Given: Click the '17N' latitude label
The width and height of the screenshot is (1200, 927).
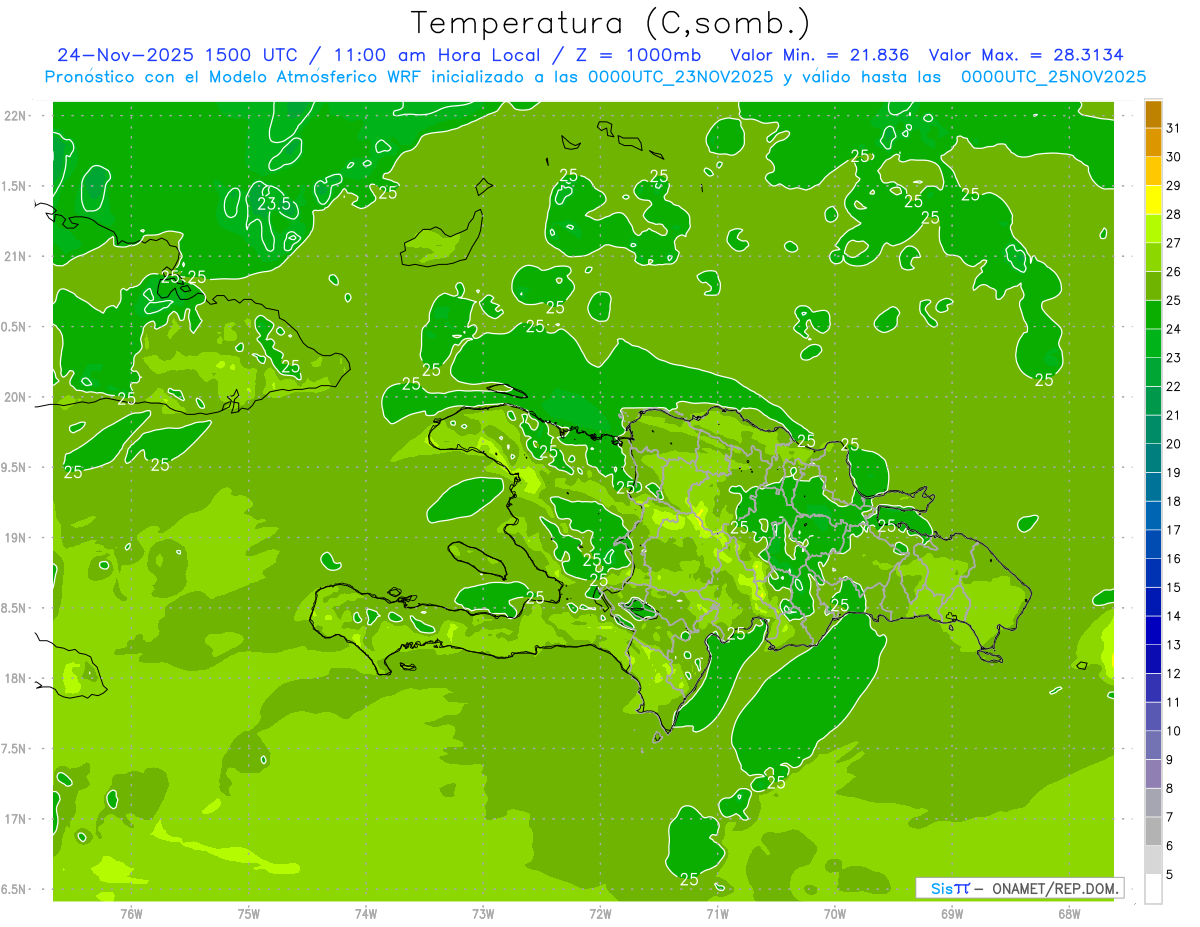Looking at the screenshot, I should (14, 819).
